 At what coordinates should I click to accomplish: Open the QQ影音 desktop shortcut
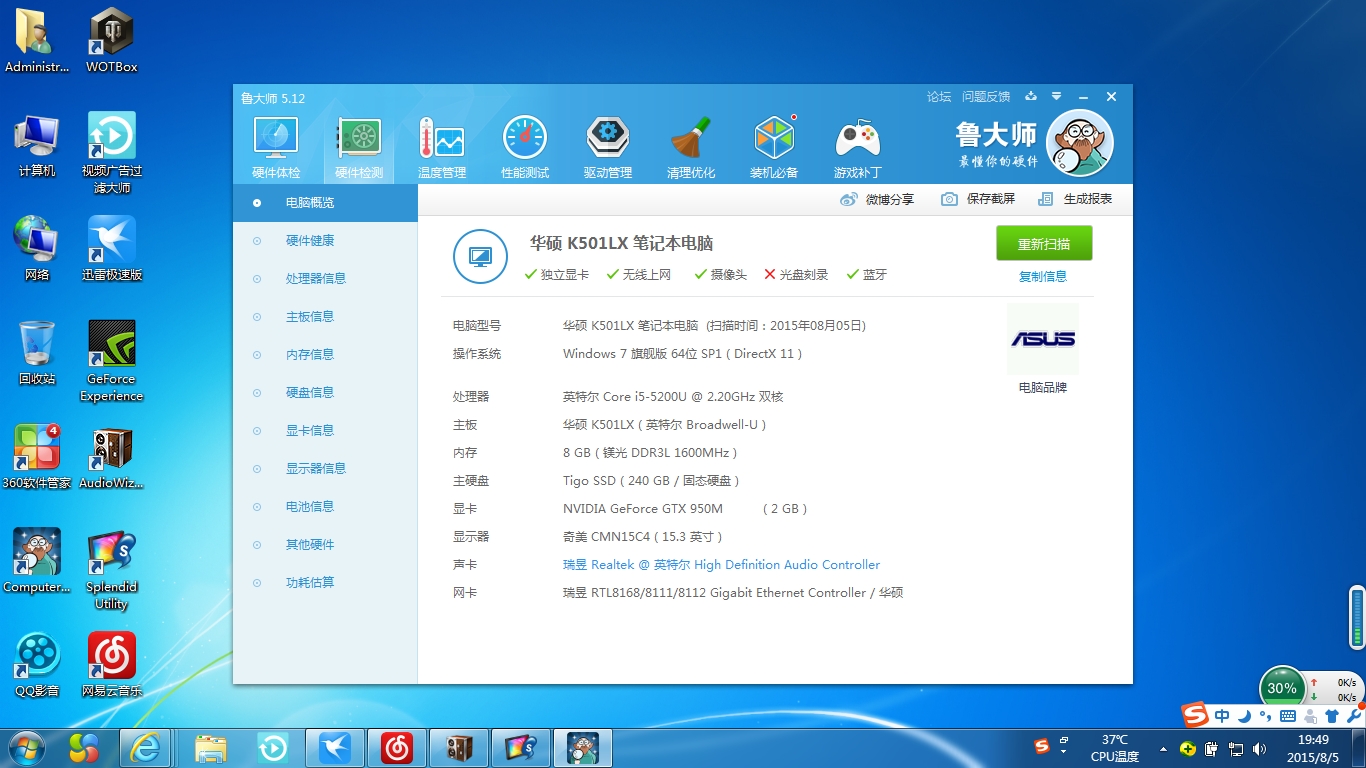(37, 665)
